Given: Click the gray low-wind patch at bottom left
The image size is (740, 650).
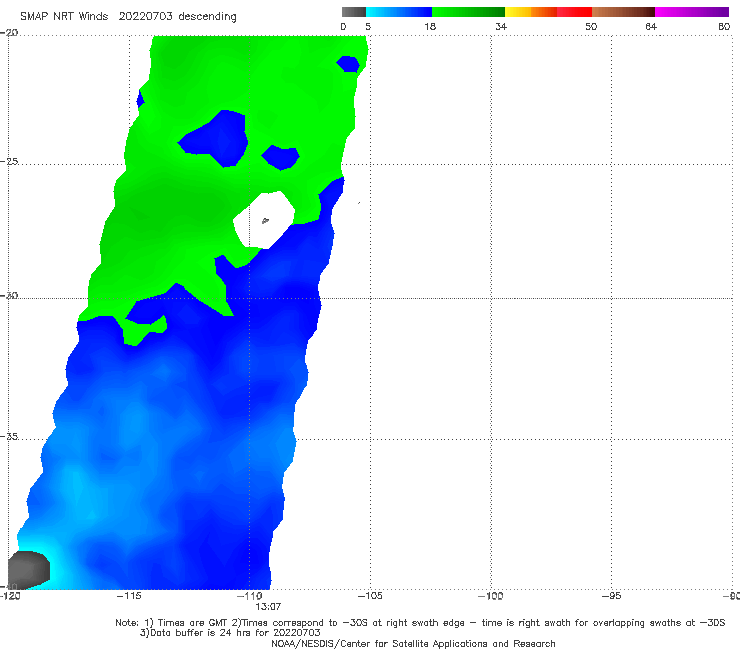Looking at the screenshot, I should [28, 569].
